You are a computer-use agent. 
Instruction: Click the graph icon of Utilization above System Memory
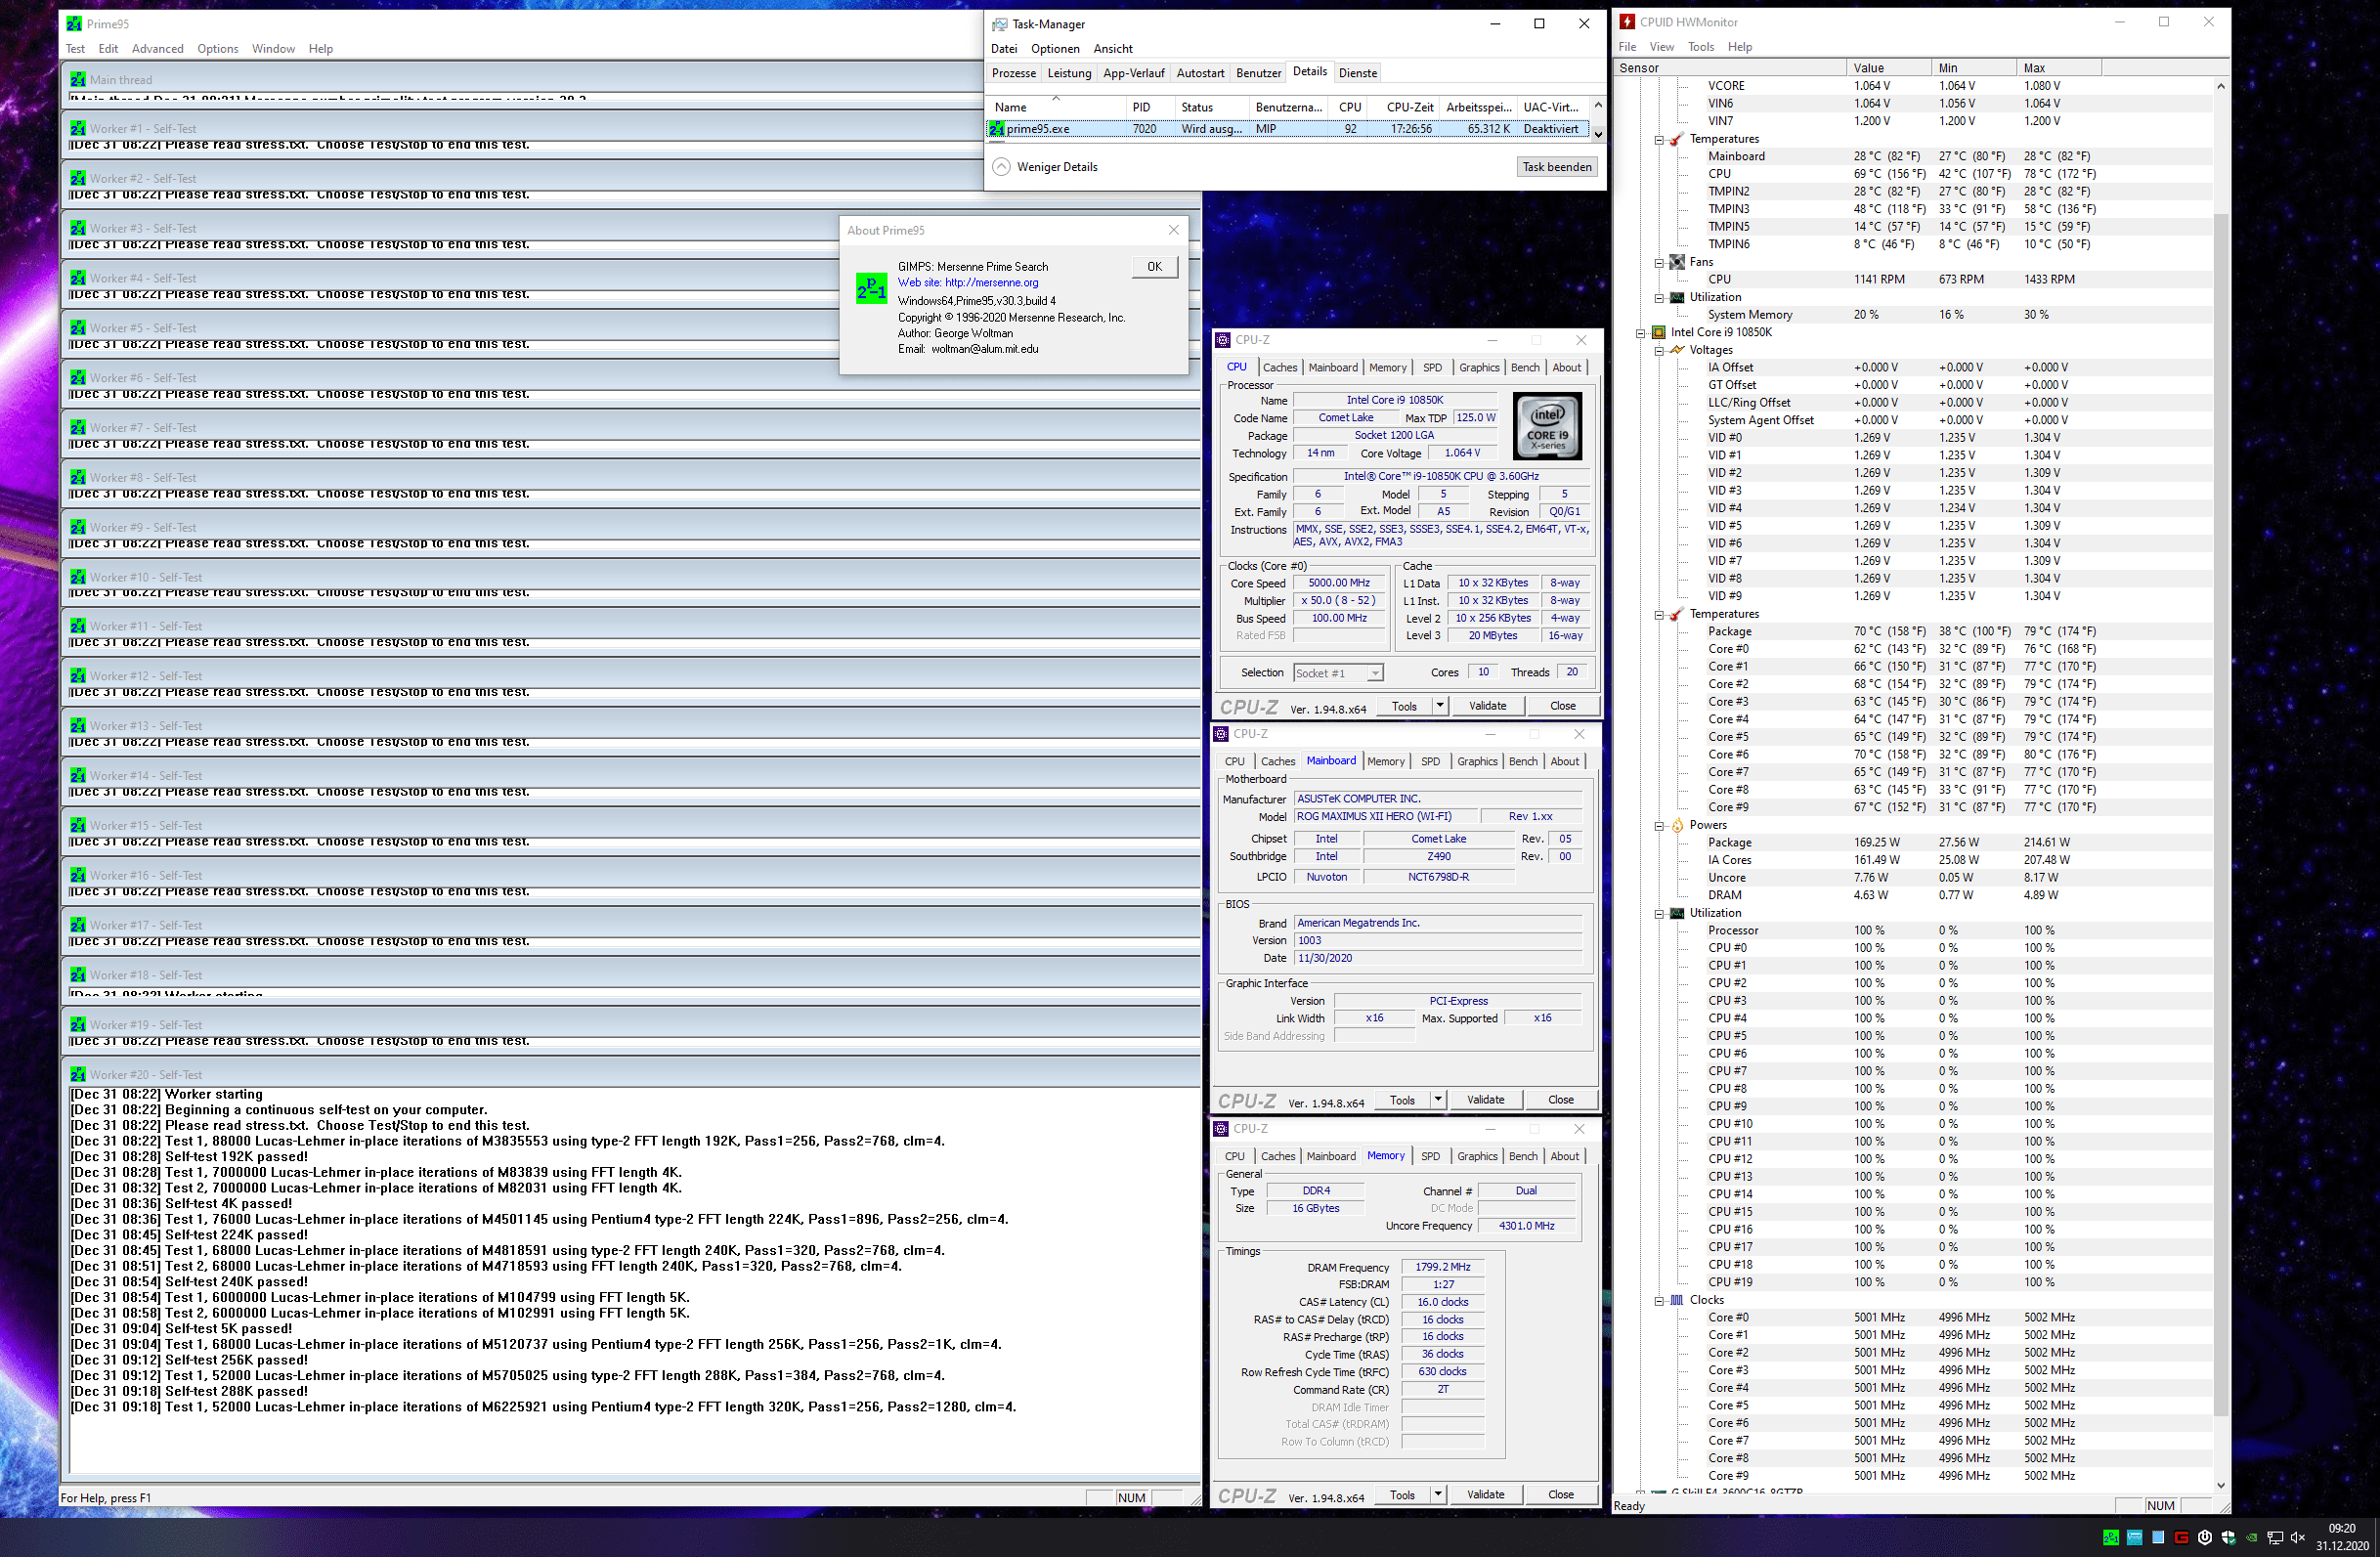click(x=1677, y=297)
